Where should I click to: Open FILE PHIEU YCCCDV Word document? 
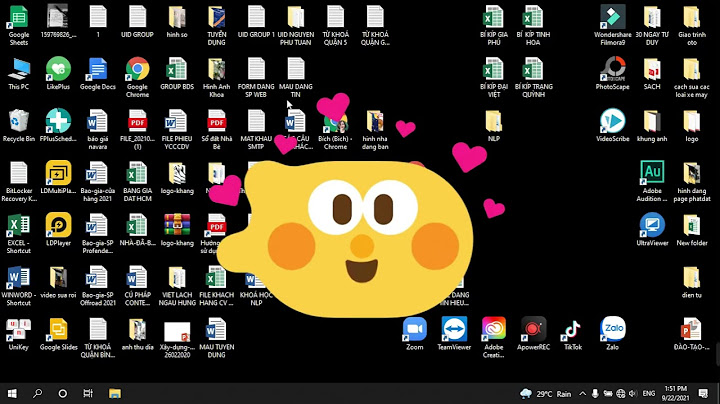coord(177,129)
